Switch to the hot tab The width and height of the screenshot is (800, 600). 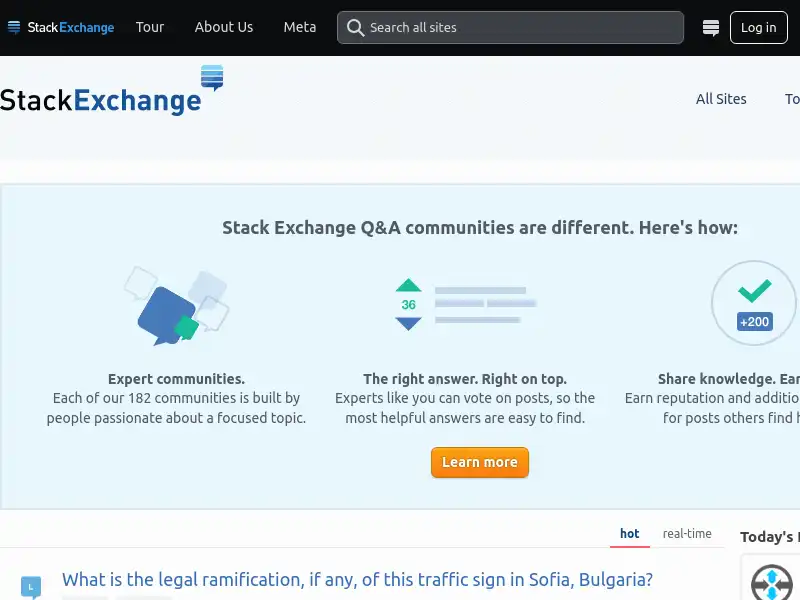(x=629, y=533)
